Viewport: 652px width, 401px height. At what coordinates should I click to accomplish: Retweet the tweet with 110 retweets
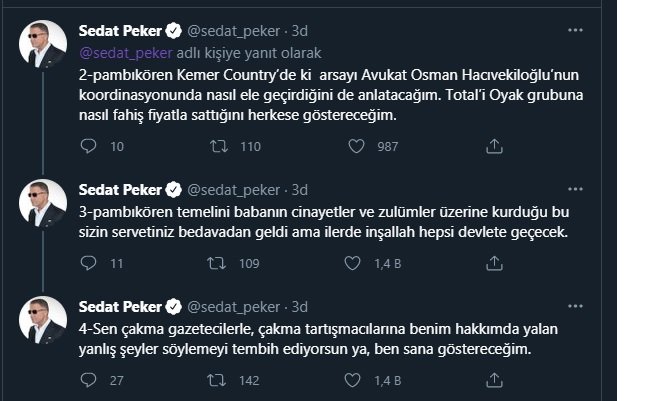point(219,146)
